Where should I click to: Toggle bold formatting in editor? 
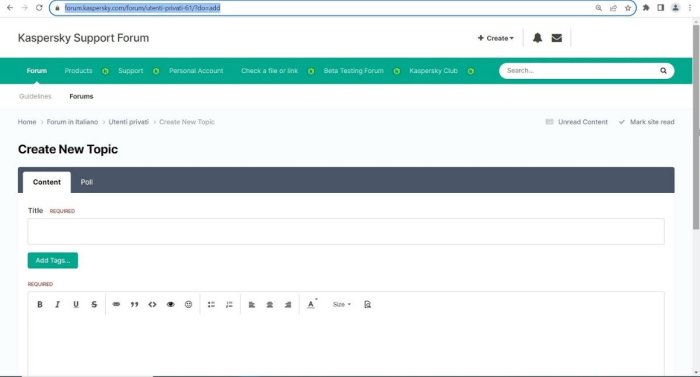point(40,304)
